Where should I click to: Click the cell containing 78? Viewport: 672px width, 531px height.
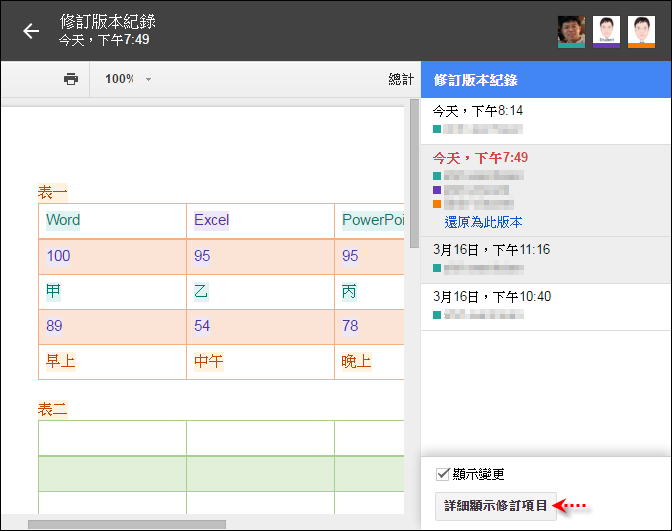369,327
